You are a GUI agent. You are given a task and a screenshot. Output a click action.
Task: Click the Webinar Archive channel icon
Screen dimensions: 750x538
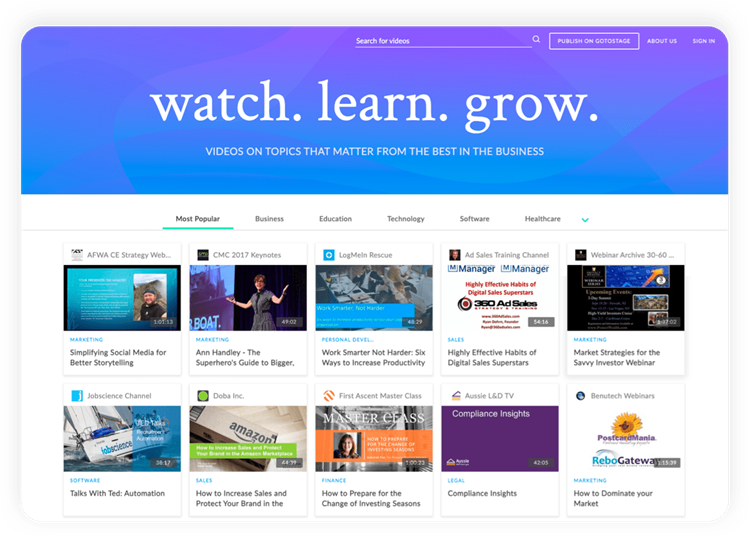point(581,255)
